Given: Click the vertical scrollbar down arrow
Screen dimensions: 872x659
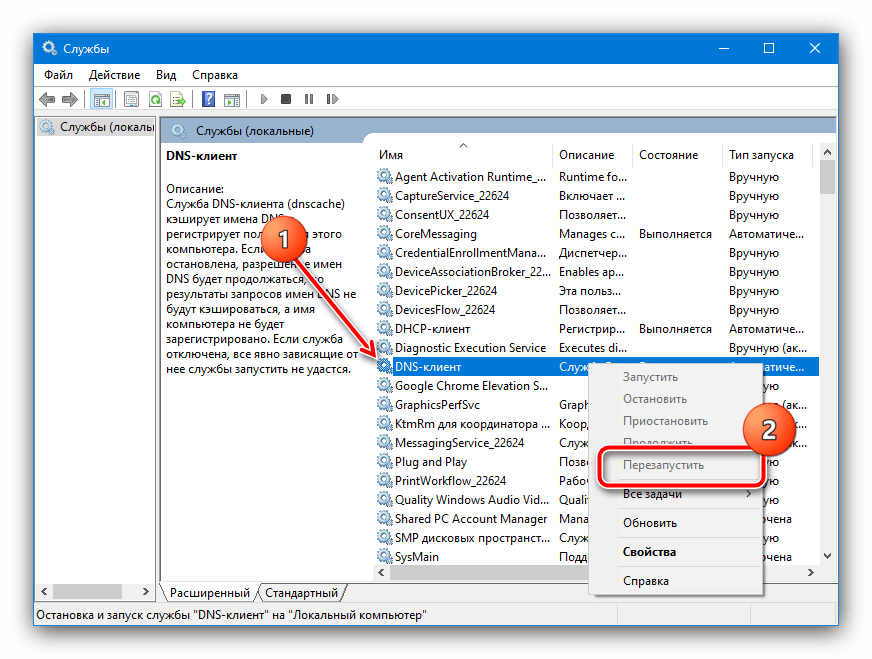Looking at the screenshot, I should point(828,556).
